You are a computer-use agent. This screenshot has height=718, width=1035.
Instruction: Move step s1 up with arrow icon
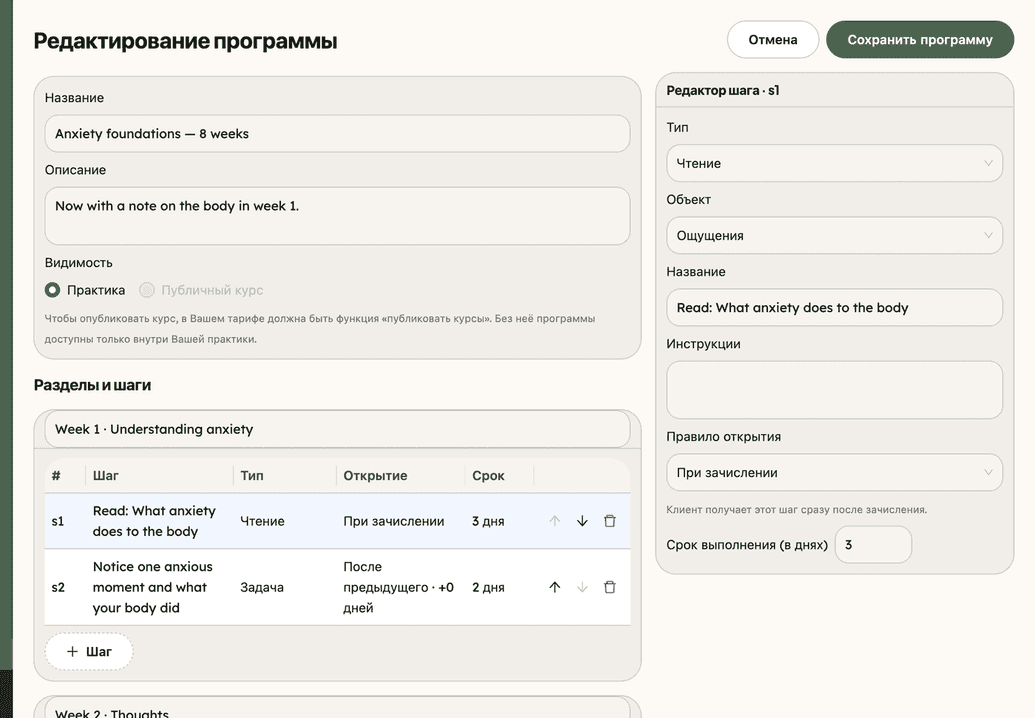click(x=554, y=521)
